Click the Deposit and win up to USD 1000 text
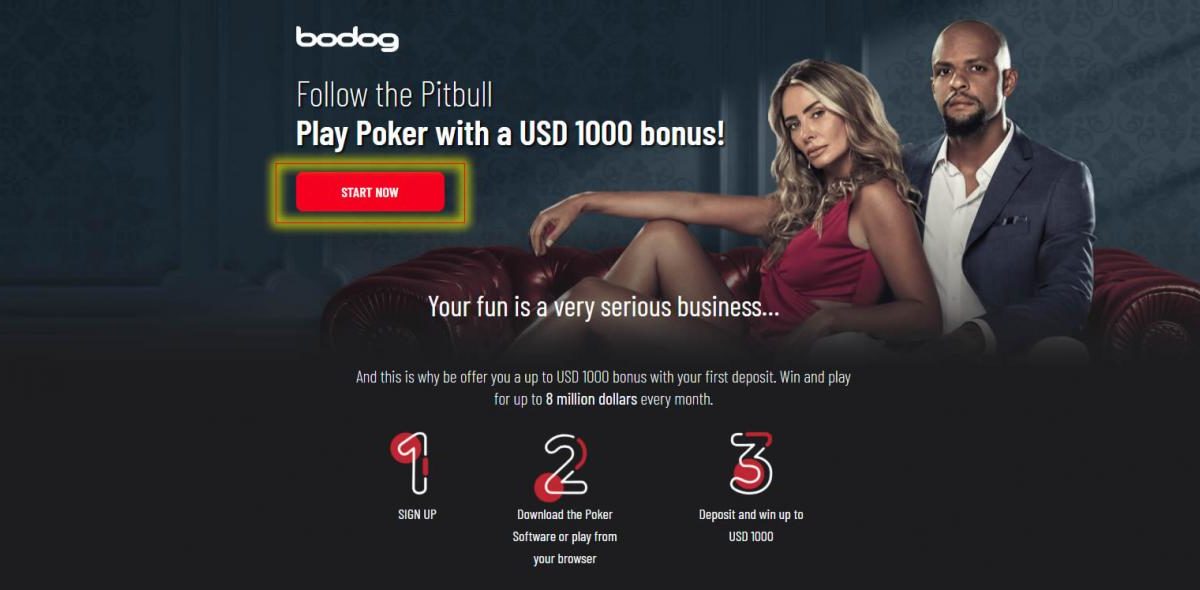 point(751,525)
